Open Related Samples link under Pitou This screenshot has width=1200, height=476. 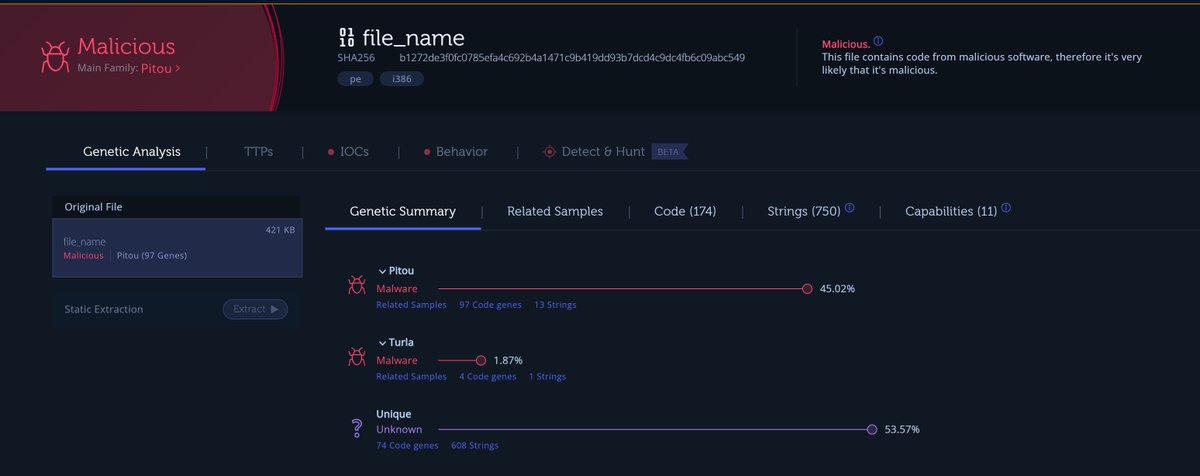click(x=411, y=304)
